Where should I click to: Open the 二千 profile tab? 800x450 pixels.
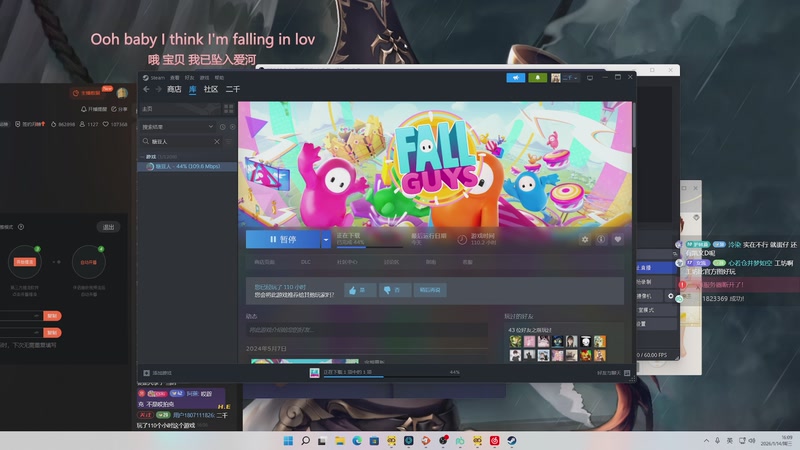[233, 89]
